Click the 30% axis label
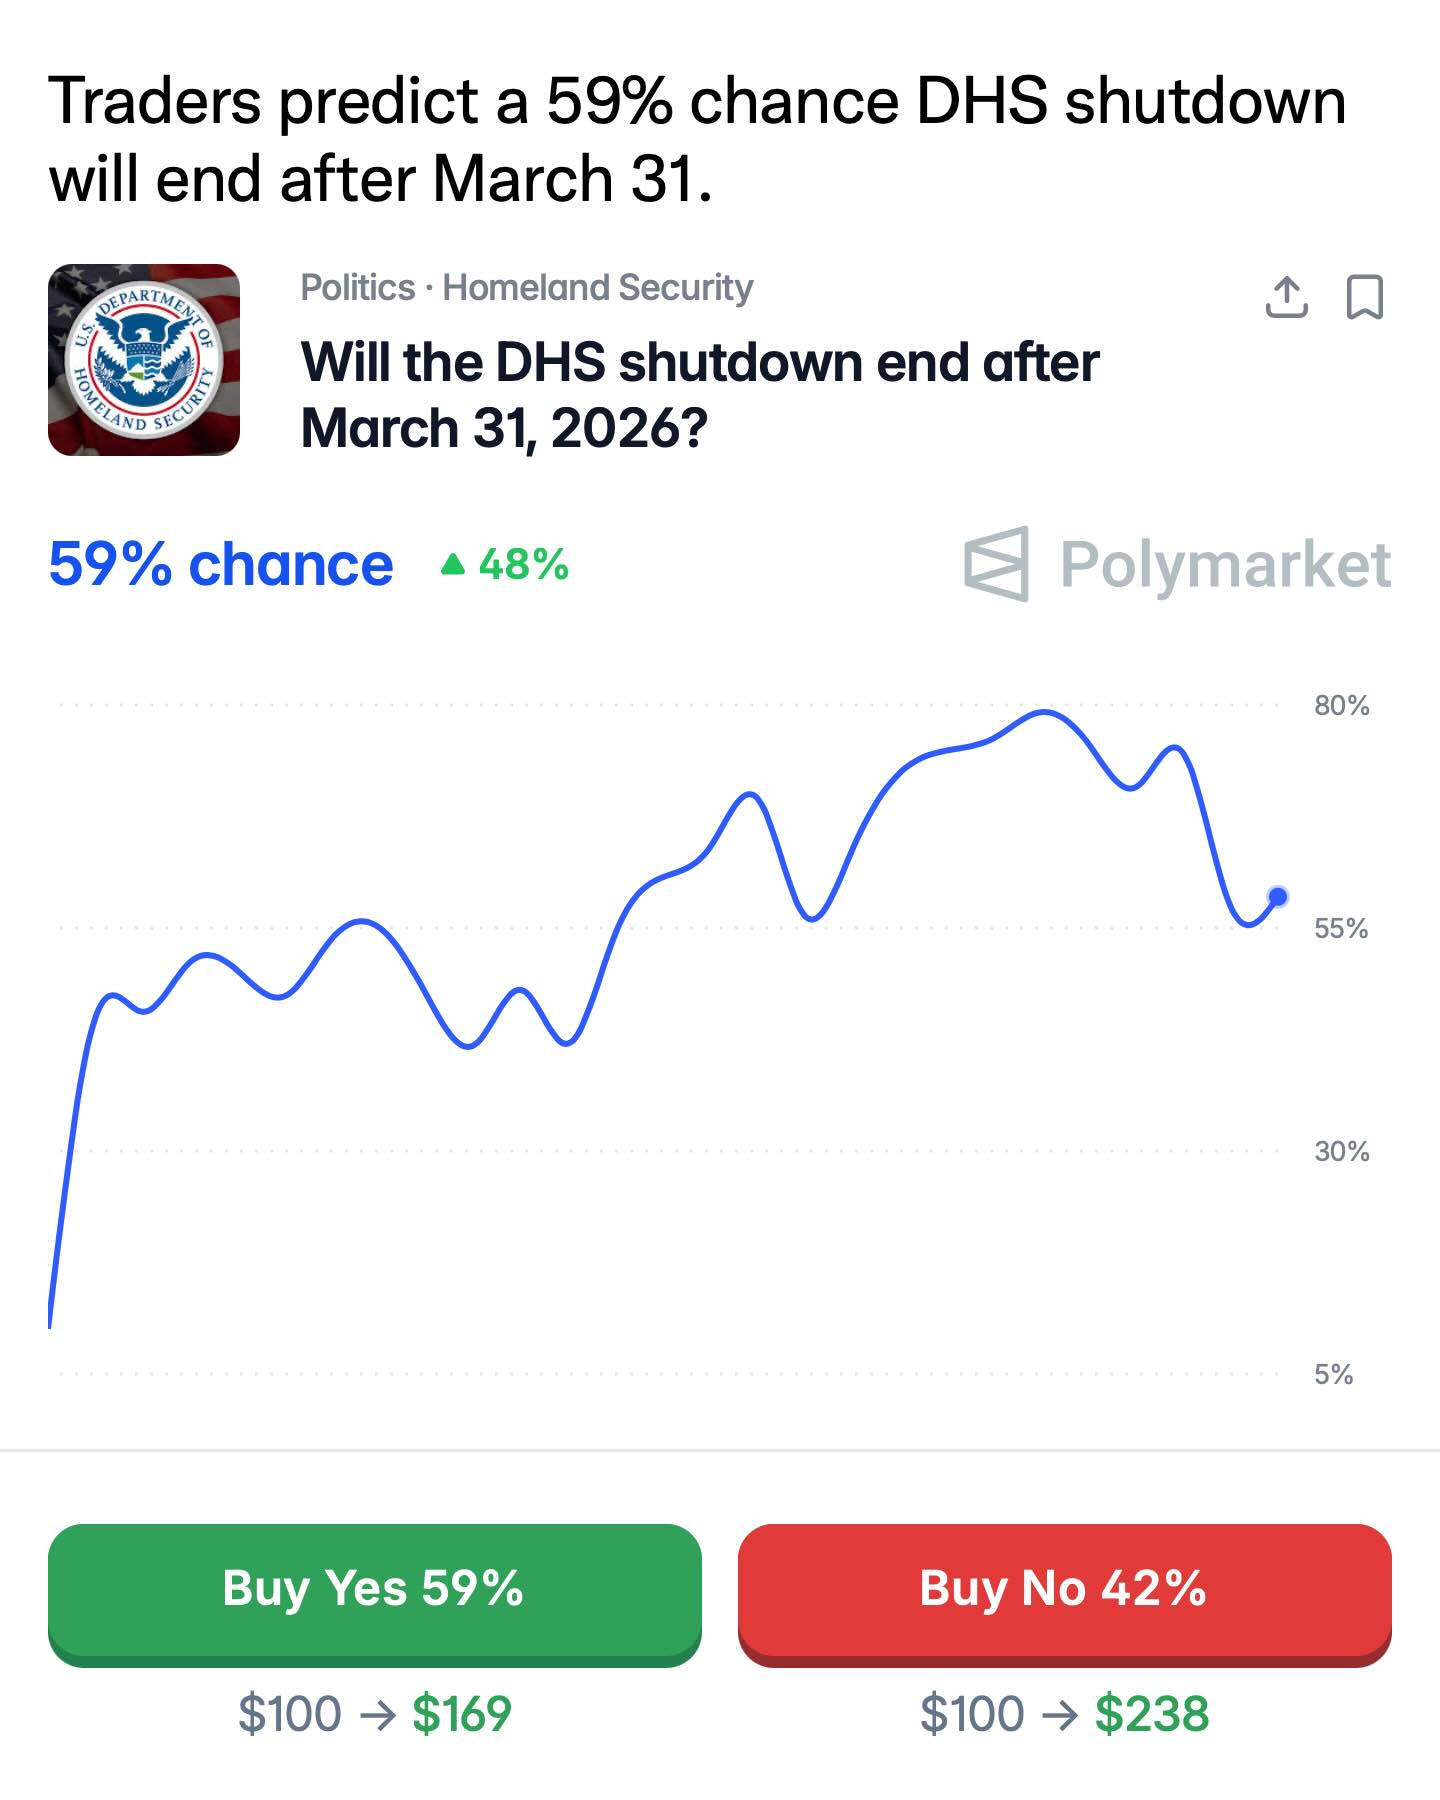This screenshot has height=1800, width=1440. 1341,1152
